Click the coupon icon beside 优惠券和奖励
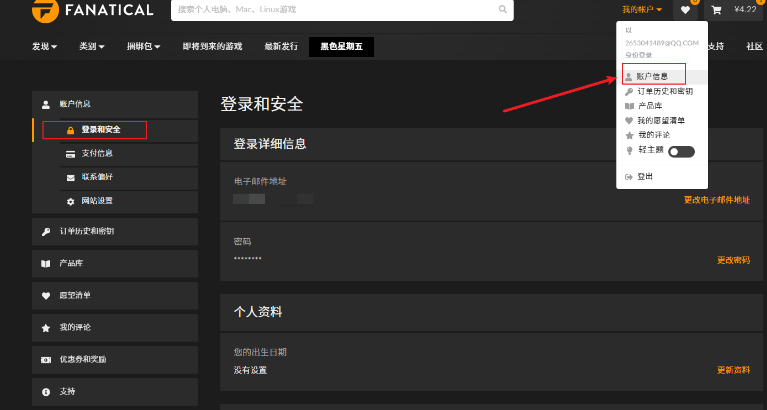Viewport: 767px width, 410px height. click(x=45, y=360)
